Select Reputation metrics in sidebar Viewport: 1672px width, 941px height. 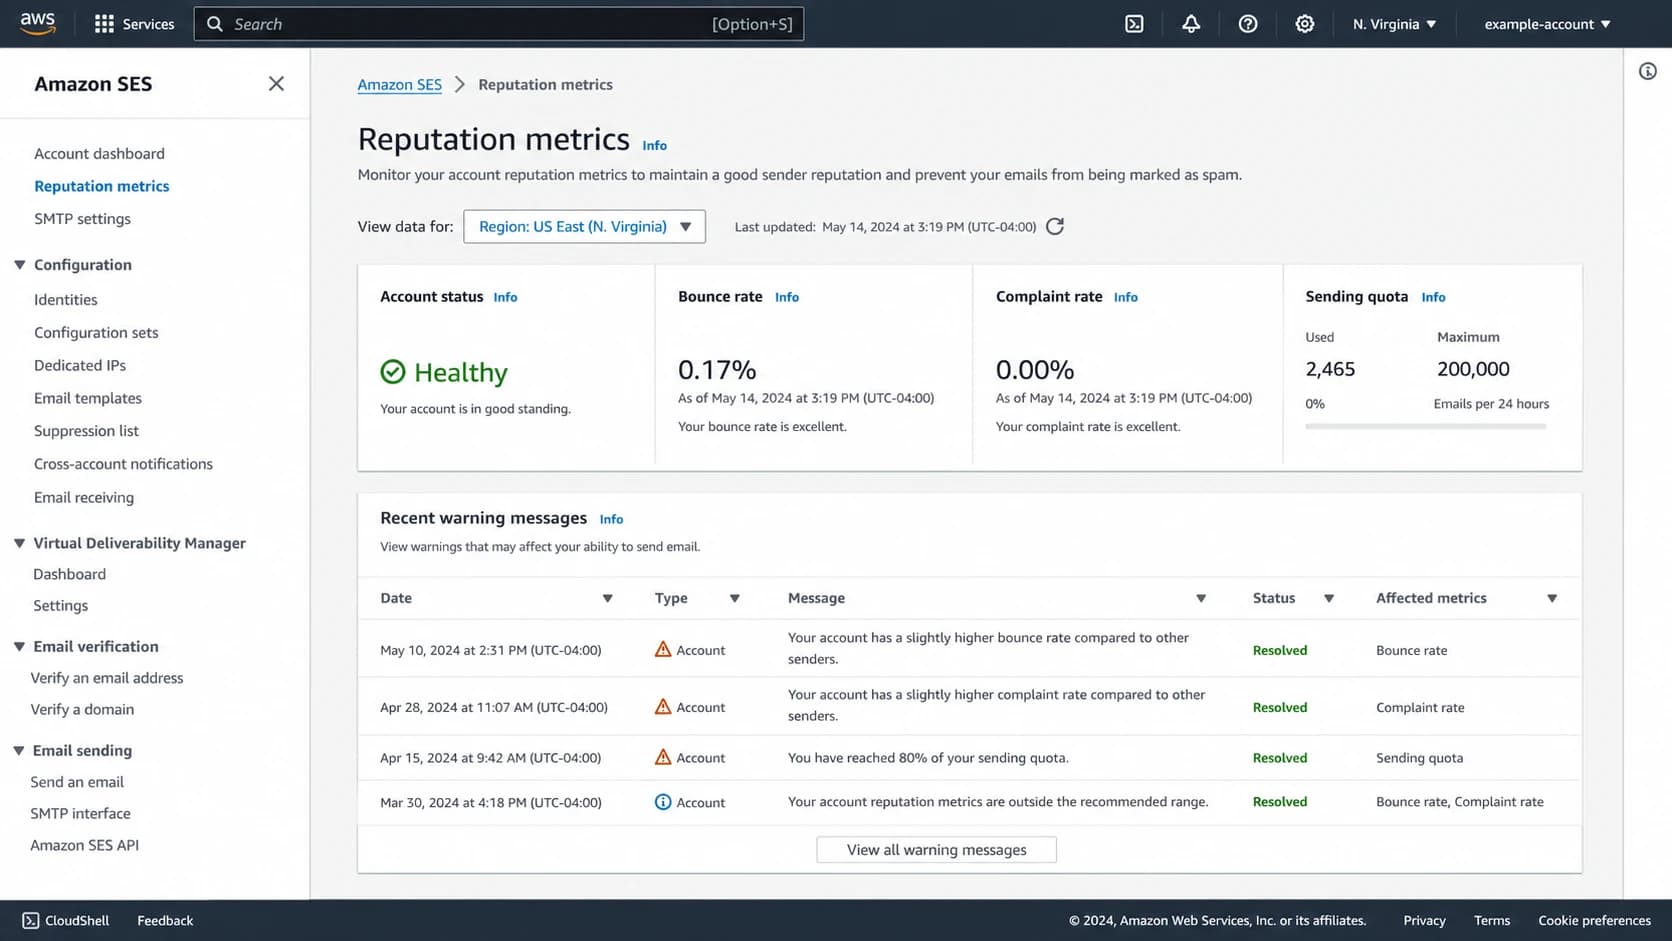[x=102, y=186]
